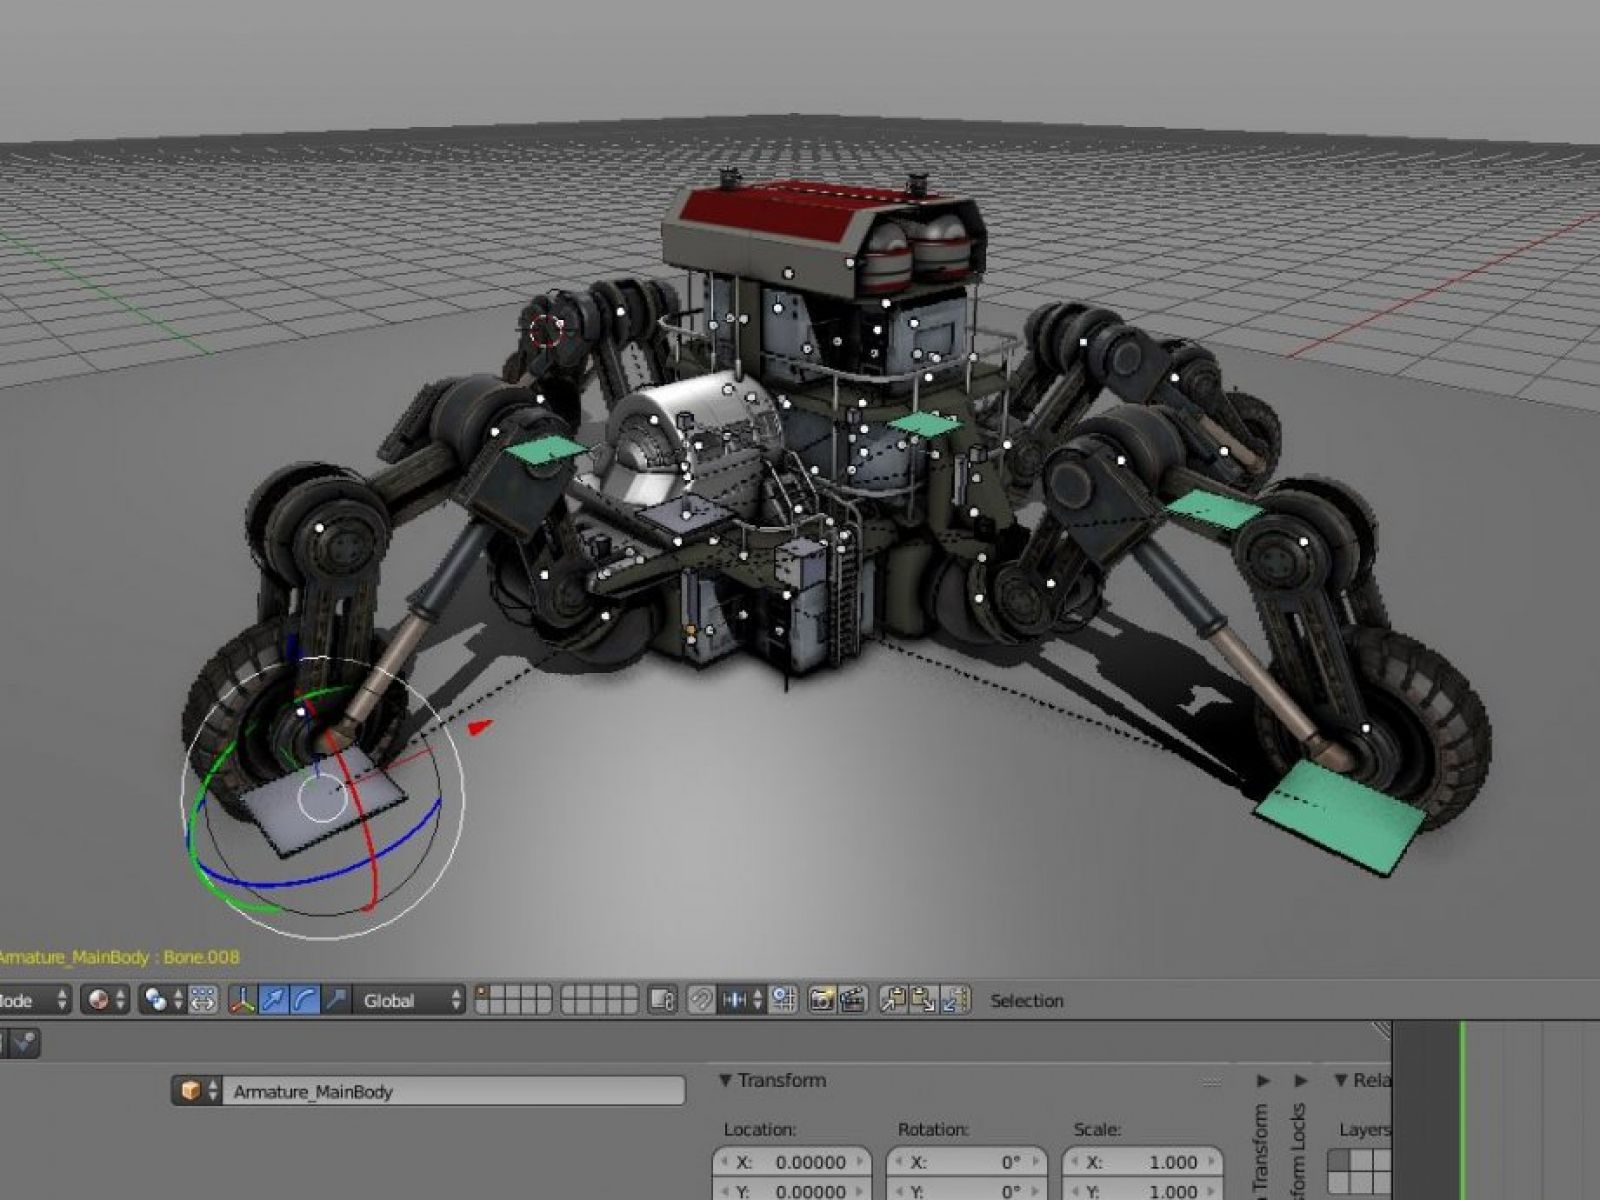1600x1200 pixels.
Task: Decrease Location X with left arrow
Action: tap(723, 1162)
